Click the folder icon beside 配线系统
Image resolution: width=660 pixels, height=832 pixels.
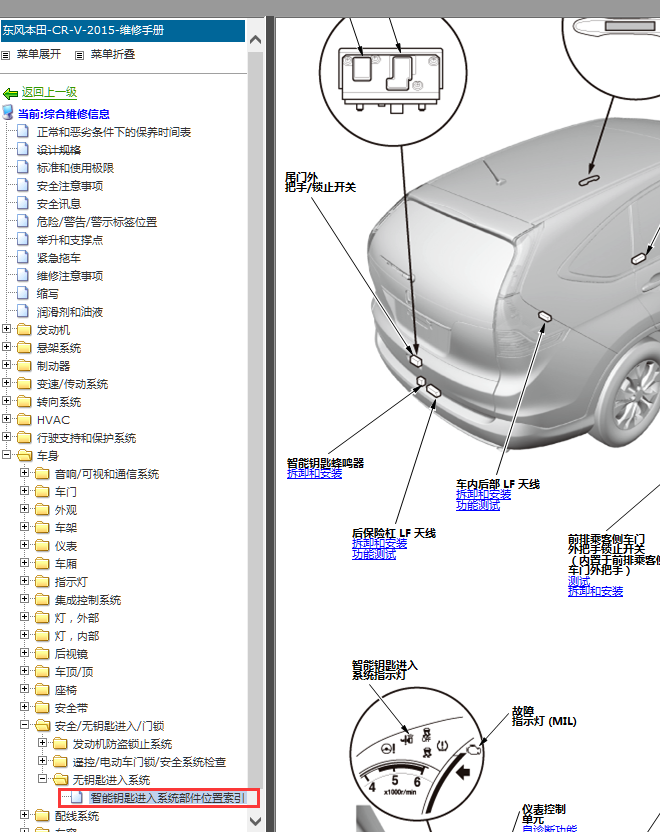42,816
